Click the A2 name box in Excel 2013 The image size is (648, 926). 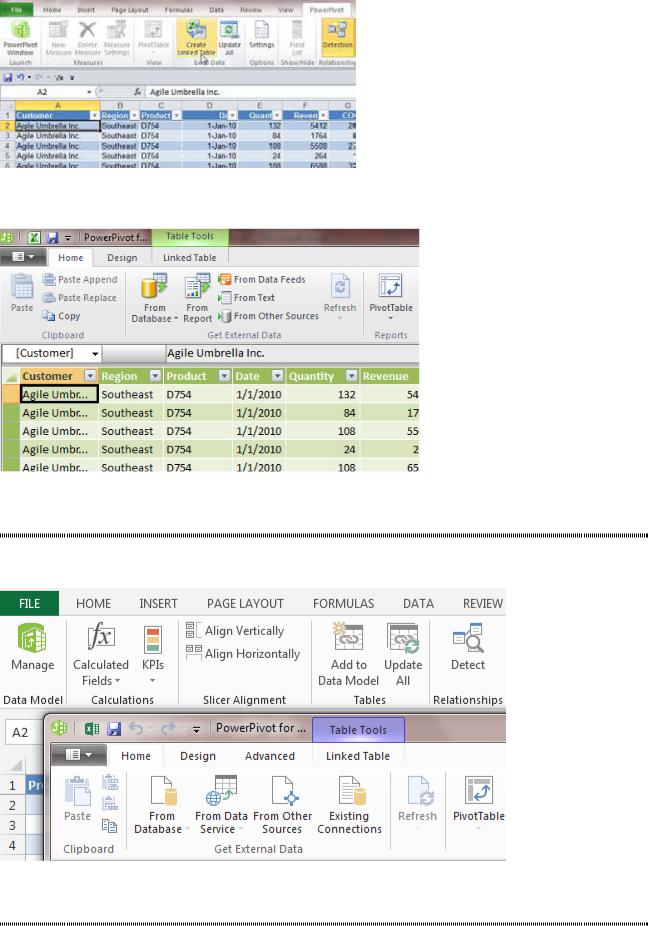(20, 732)
